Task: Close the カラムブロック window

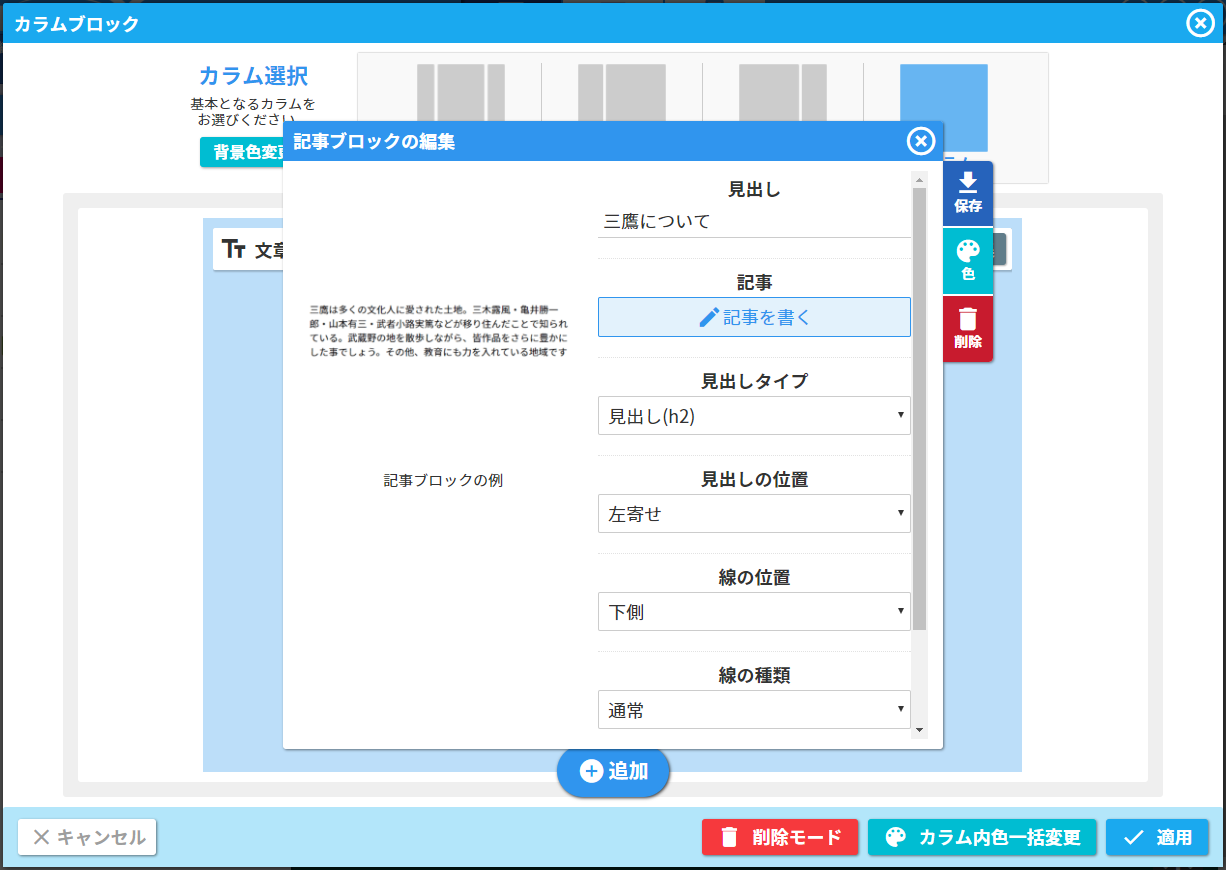Action: tap(1199, 23)
